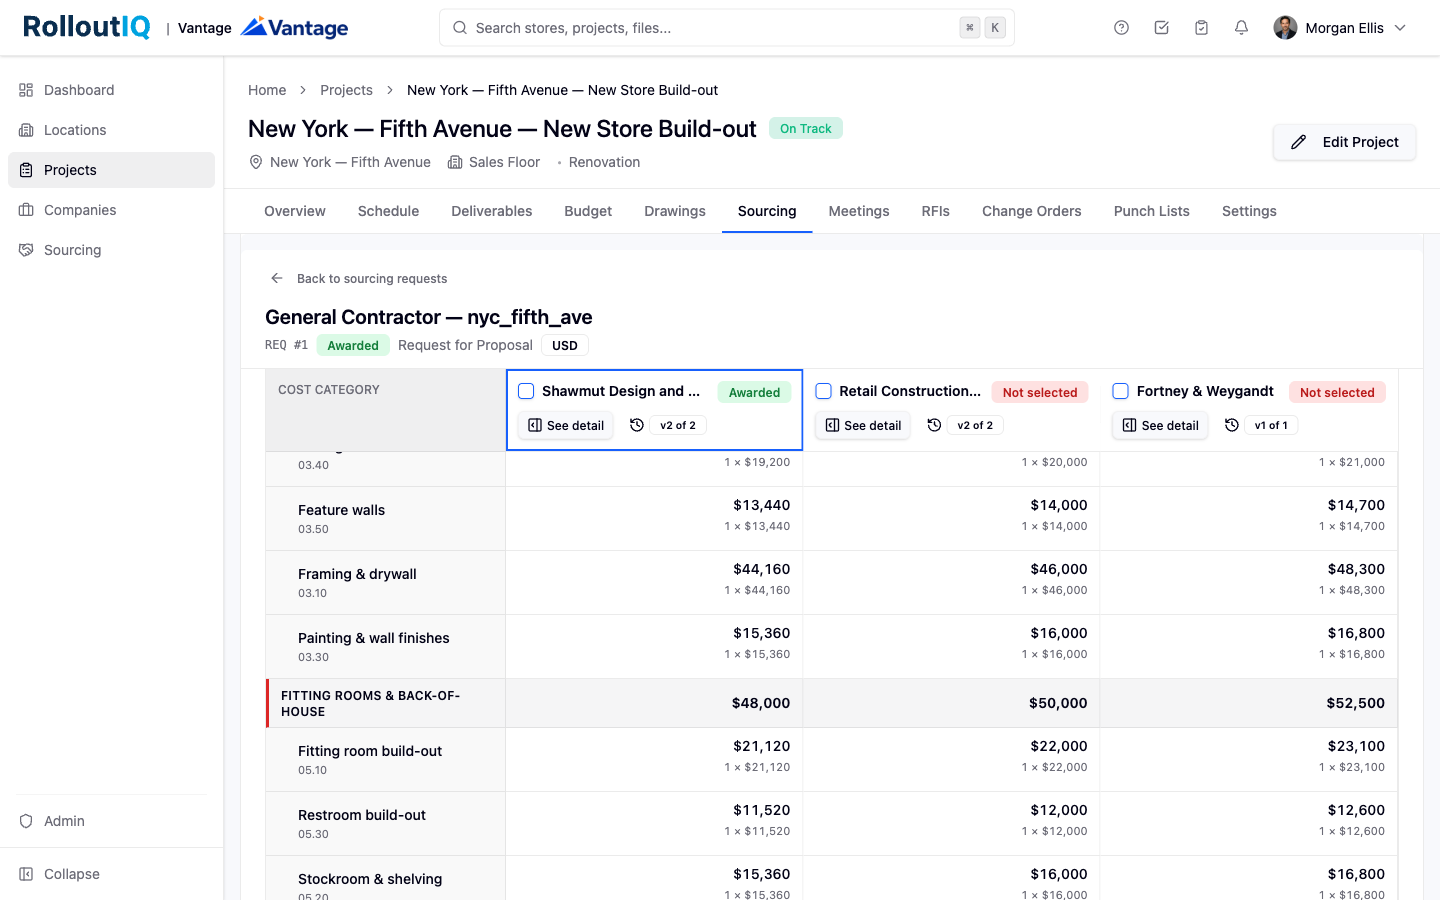The width and height of the screenshot is (1440, 900).
Task: Click the New York — Fifth Avenue location pin icon
Action: coord(256,162)
